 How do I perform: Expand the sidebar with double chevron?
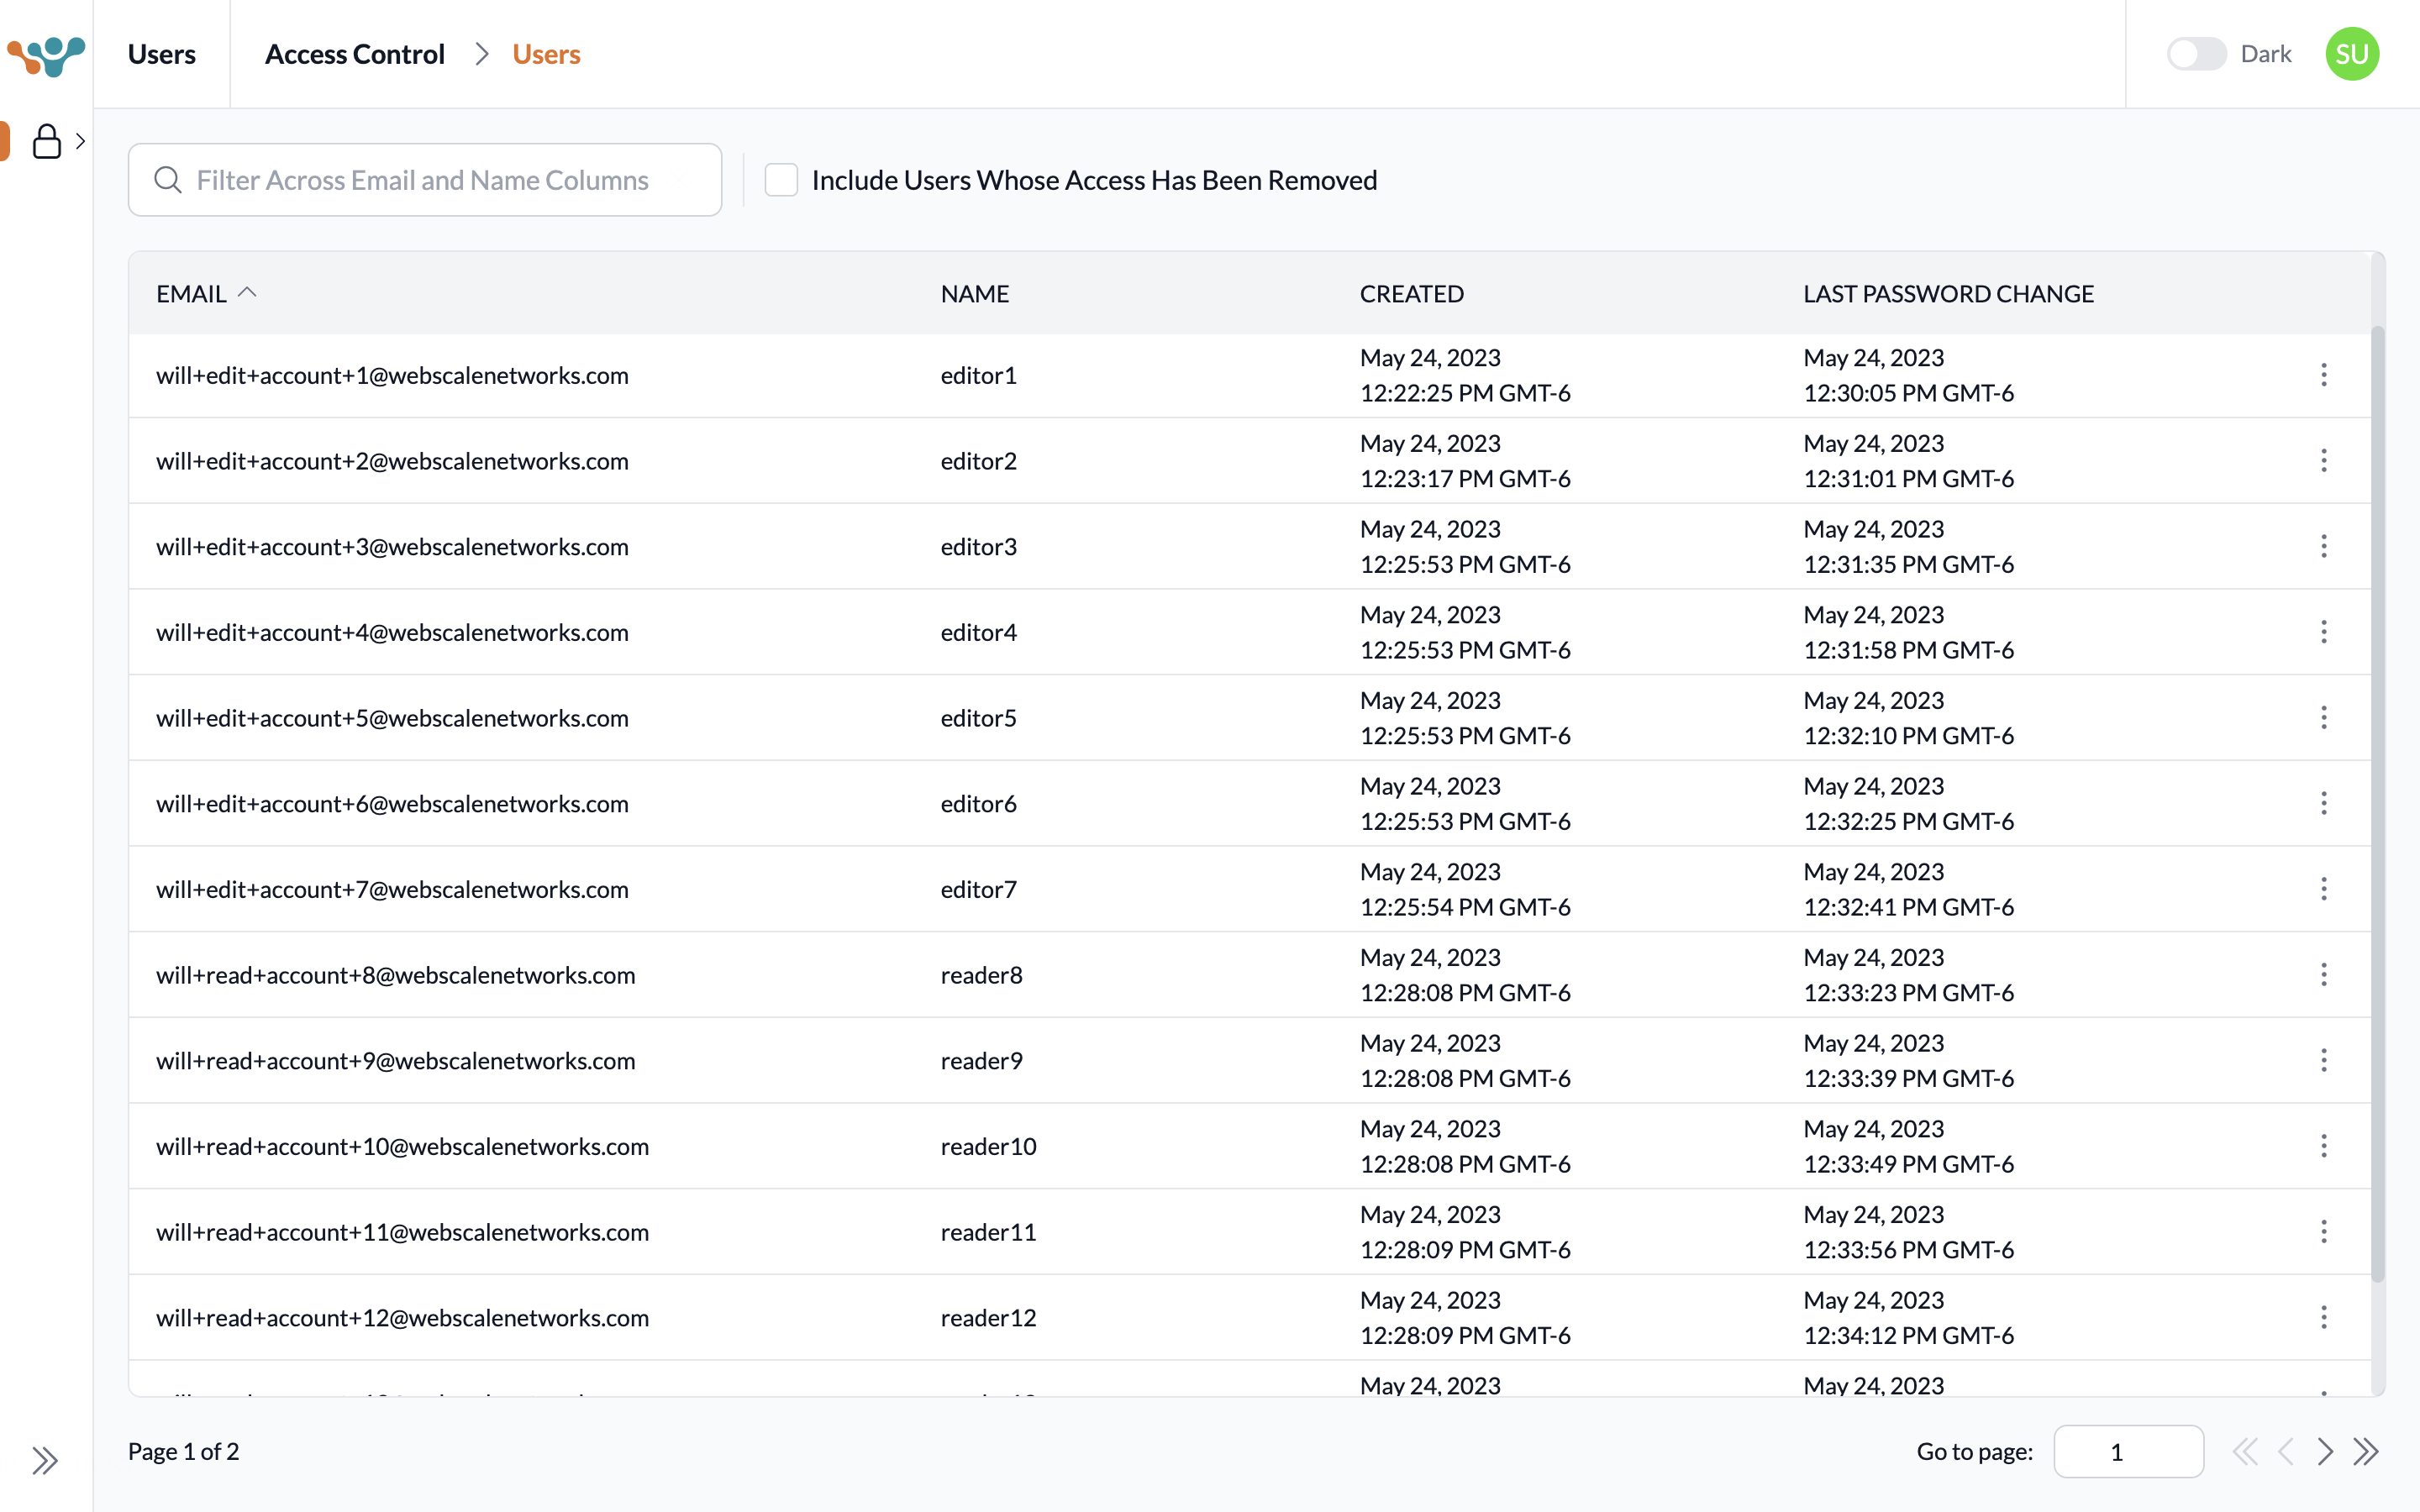45,1461
